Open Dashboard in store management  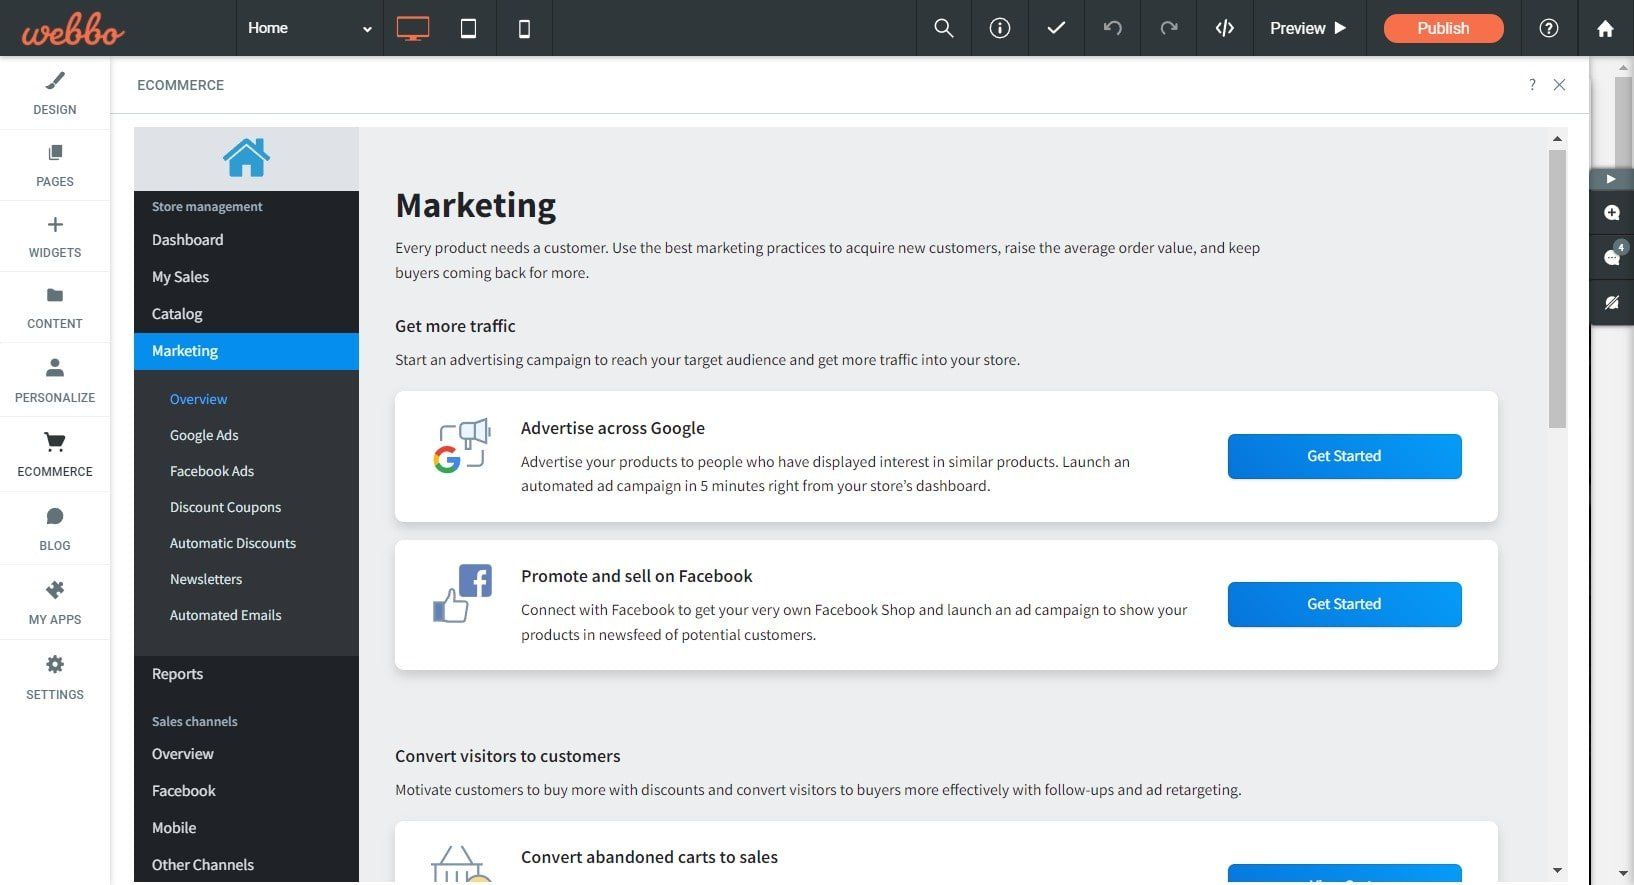[246, 240]
